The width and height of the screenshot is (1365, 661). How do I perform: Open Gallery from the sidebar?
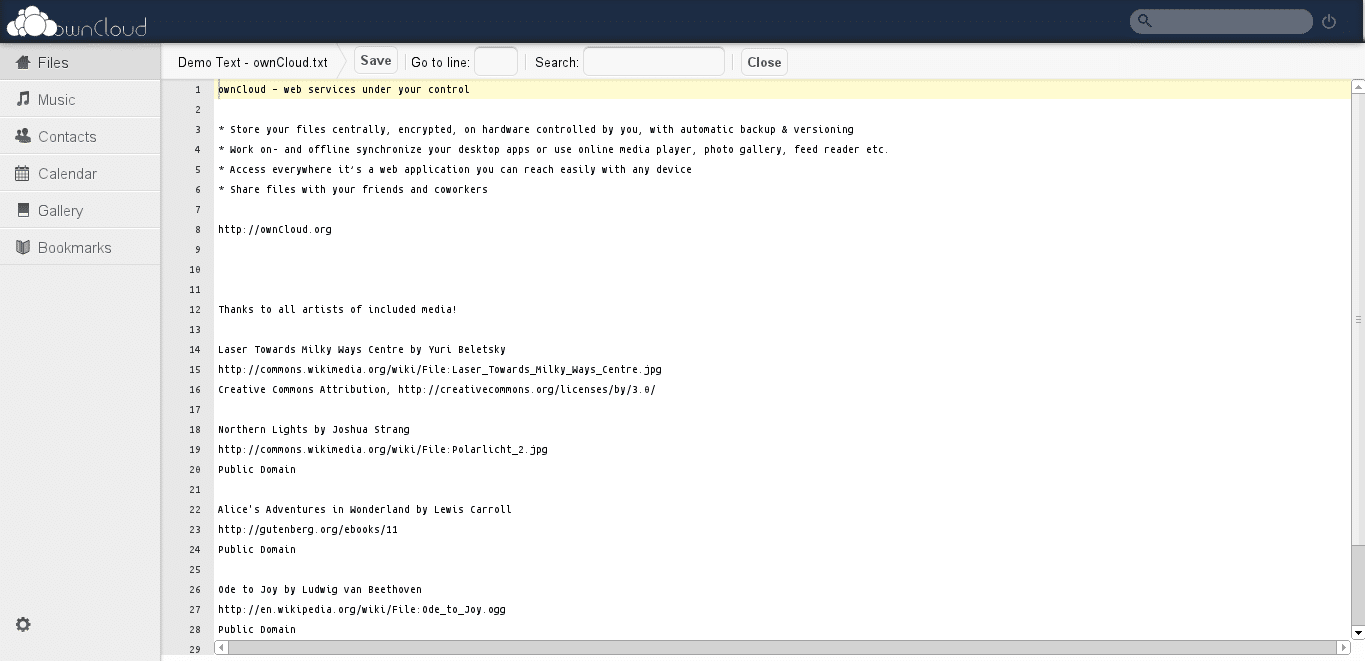[x=80, y=210]
